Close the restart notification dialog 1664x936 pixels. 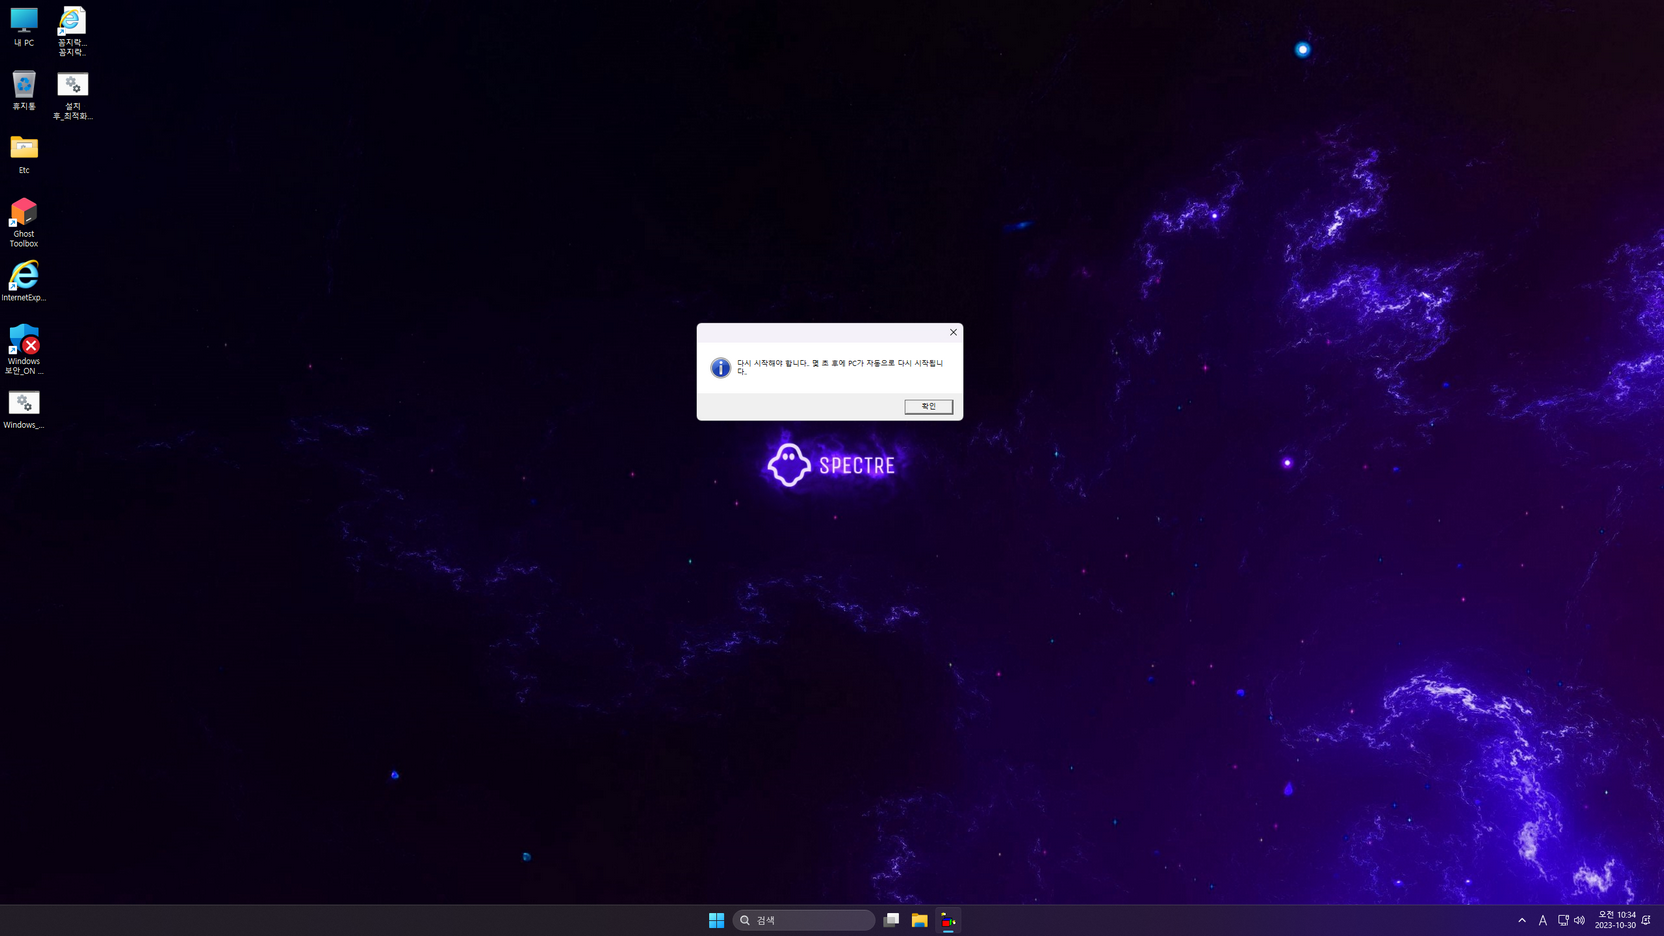point(953,332)
